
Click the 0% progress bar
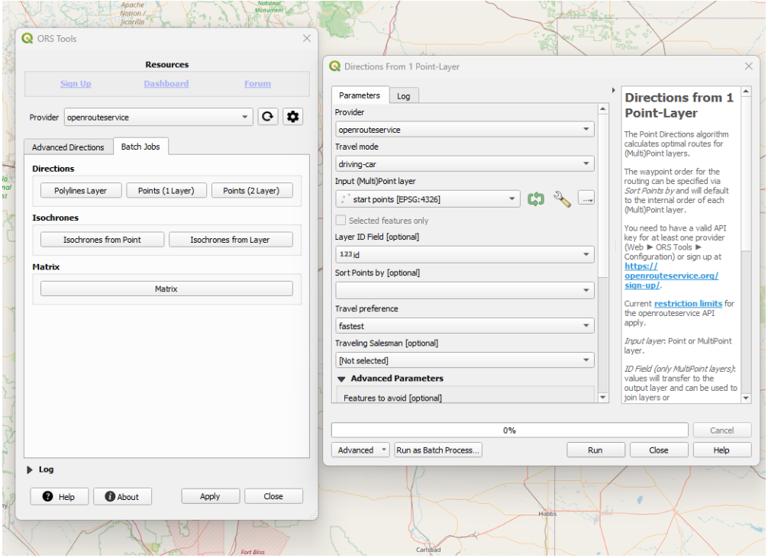point(509,430)
